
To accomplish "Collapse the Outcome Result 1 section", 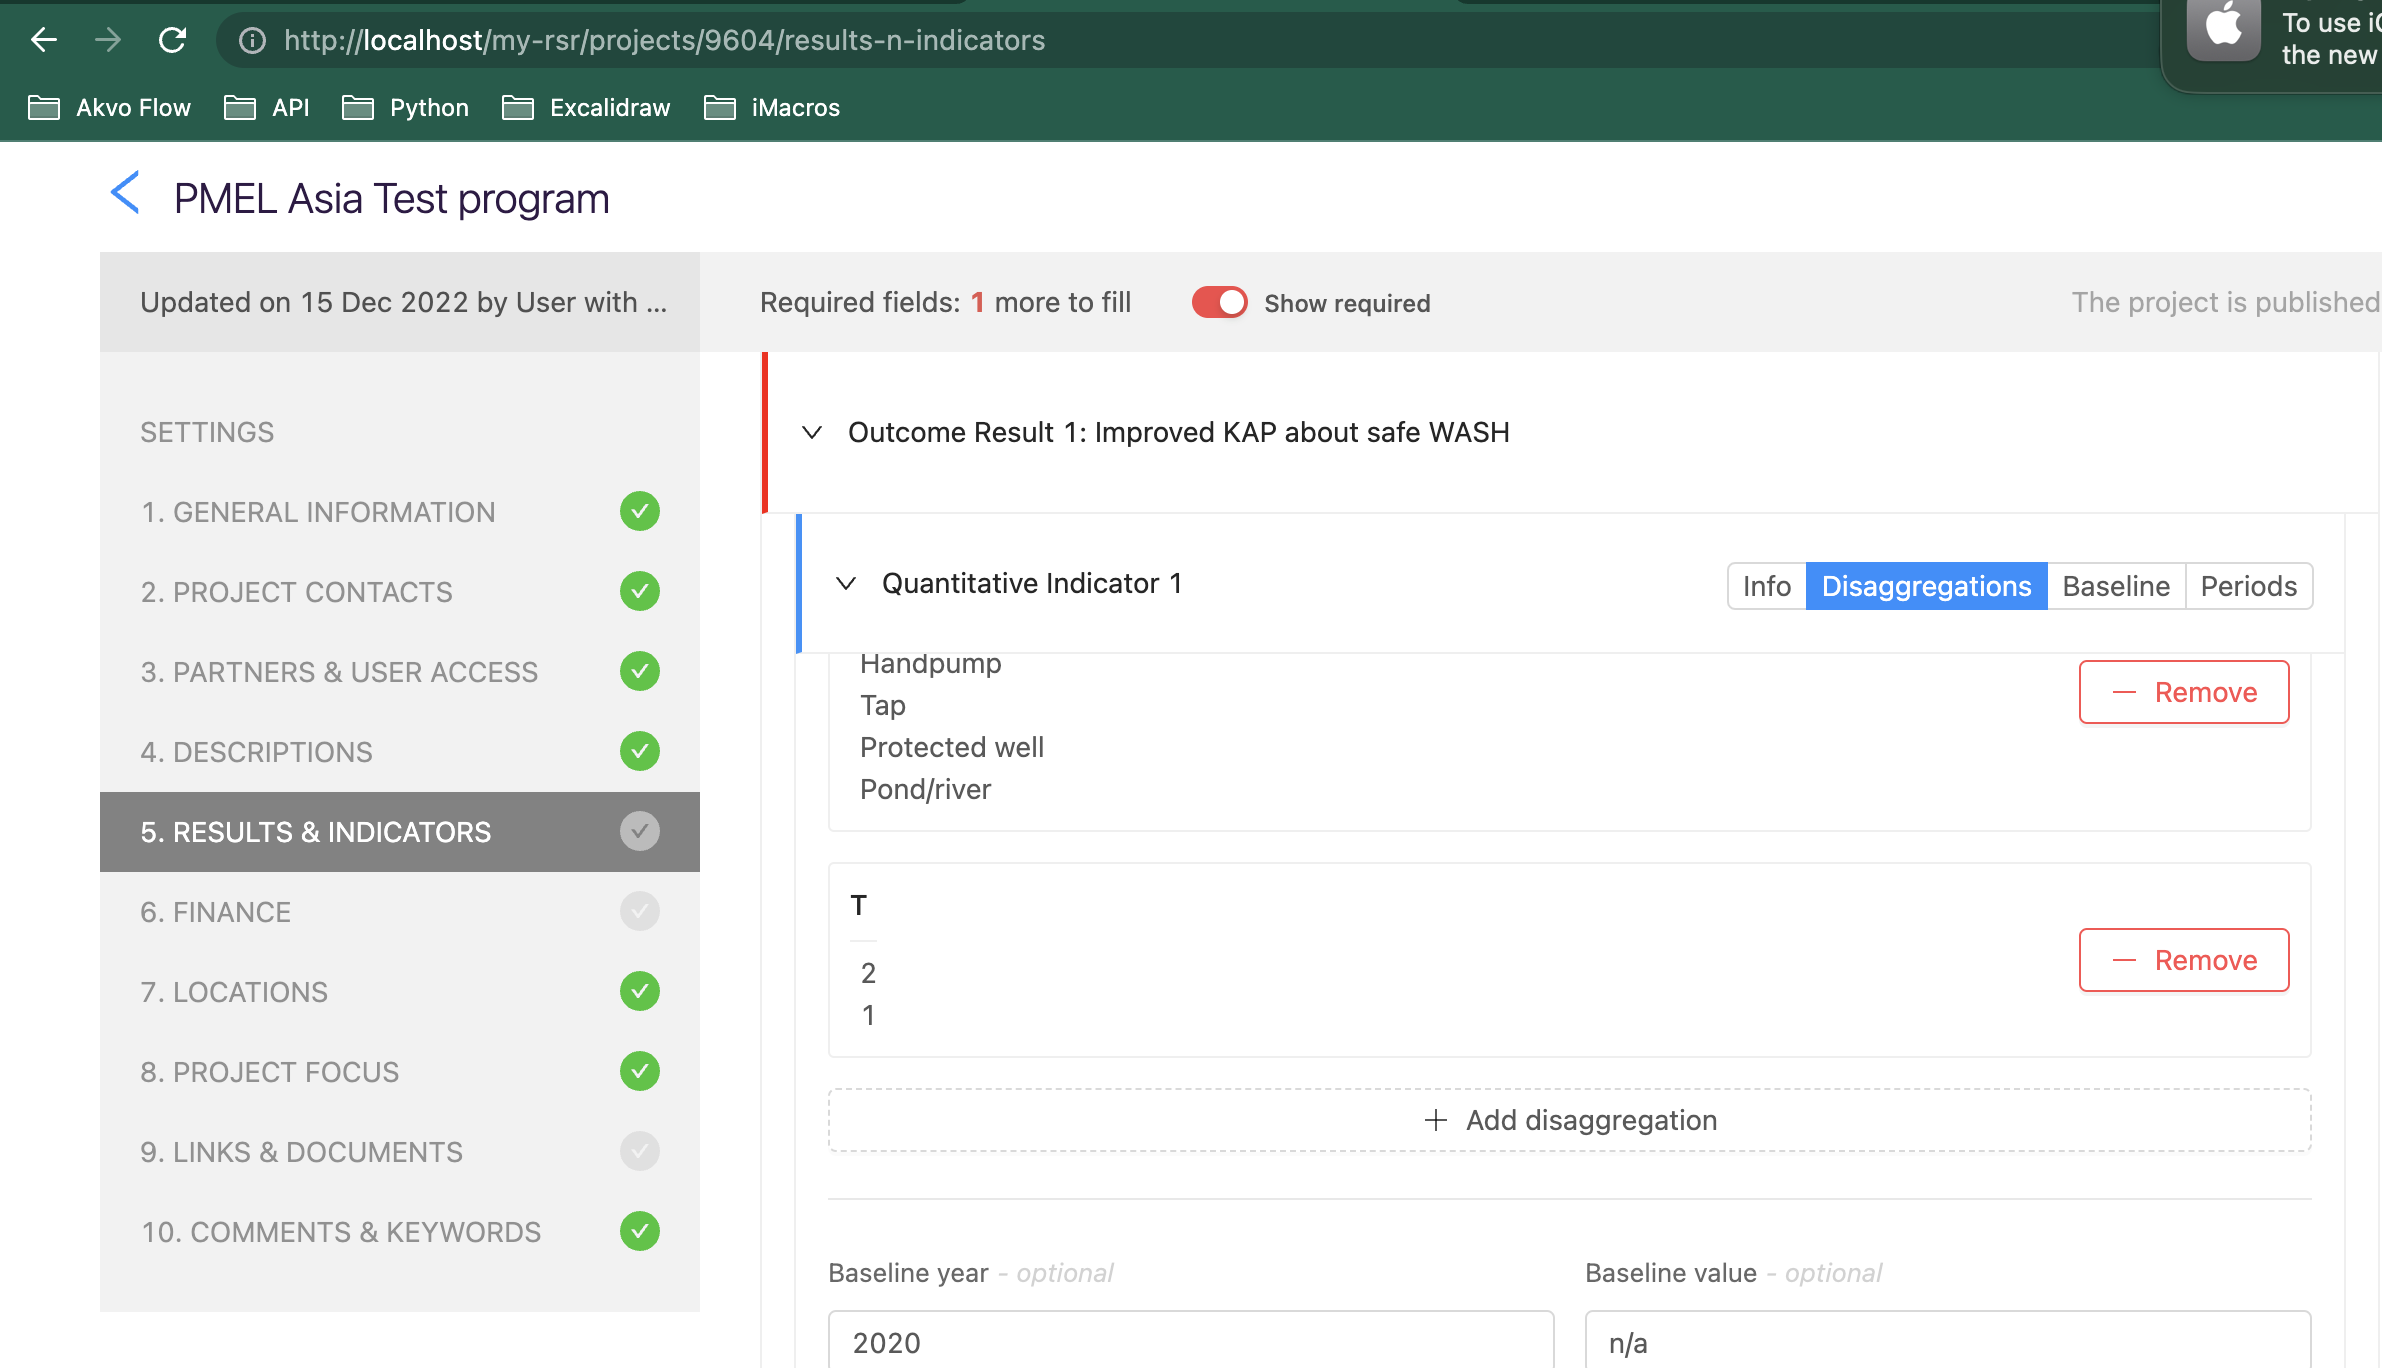I will 812,432.
